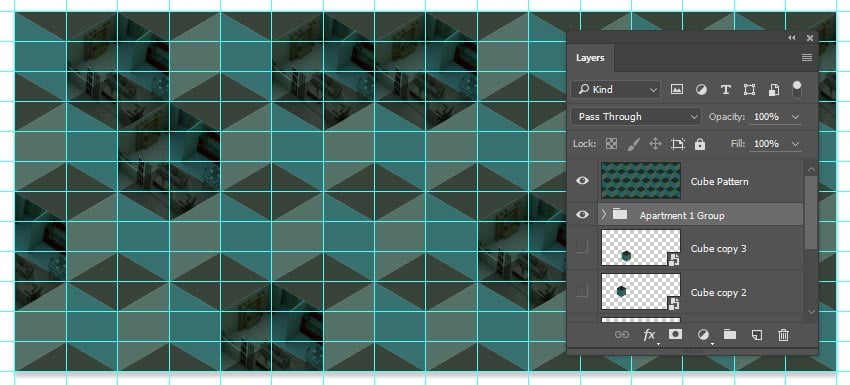Hide the Apartment 1 Group
Viewport: 850px width, 385px height.
[x=582, y=215]
